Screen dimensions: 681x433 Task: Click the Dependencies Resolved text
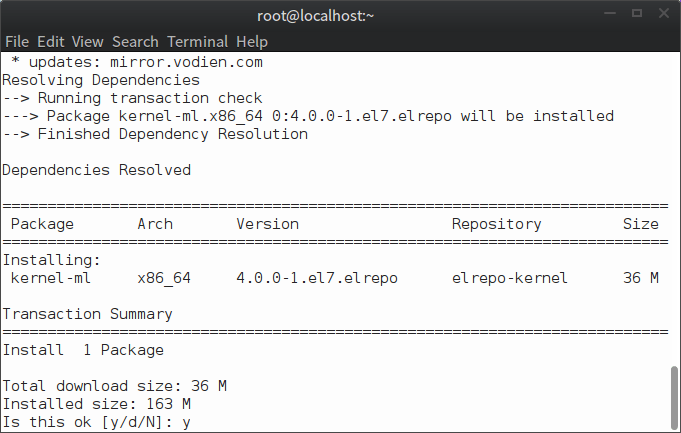click(96, 170)
